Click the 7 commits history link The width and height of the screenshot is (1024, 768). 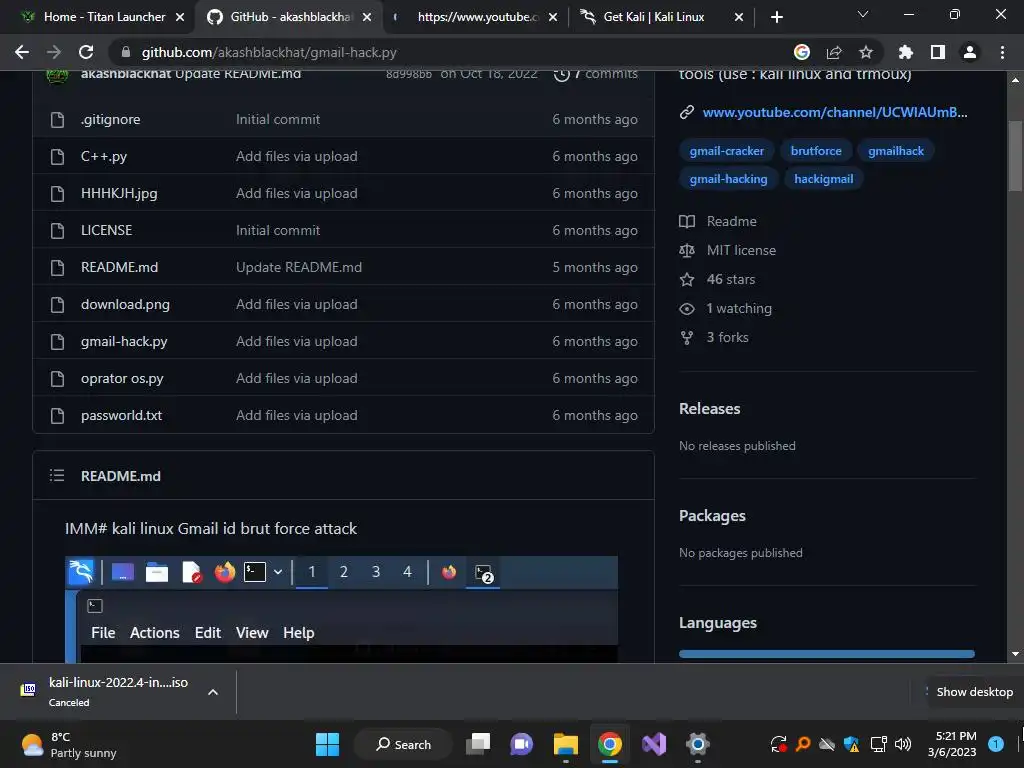[596, 74]
